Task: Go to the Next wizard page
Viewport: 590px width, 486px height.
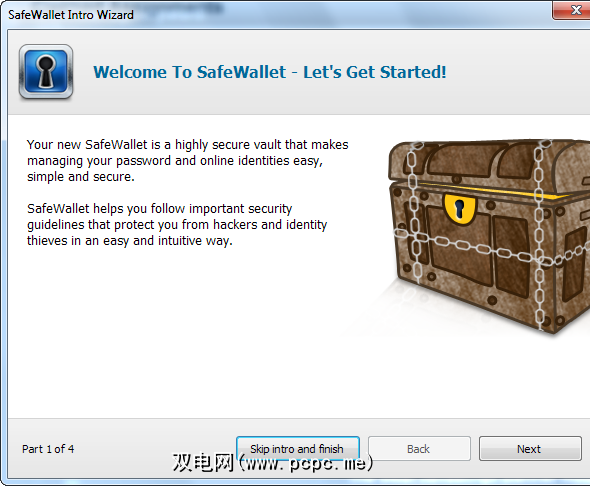Action: 530,448
